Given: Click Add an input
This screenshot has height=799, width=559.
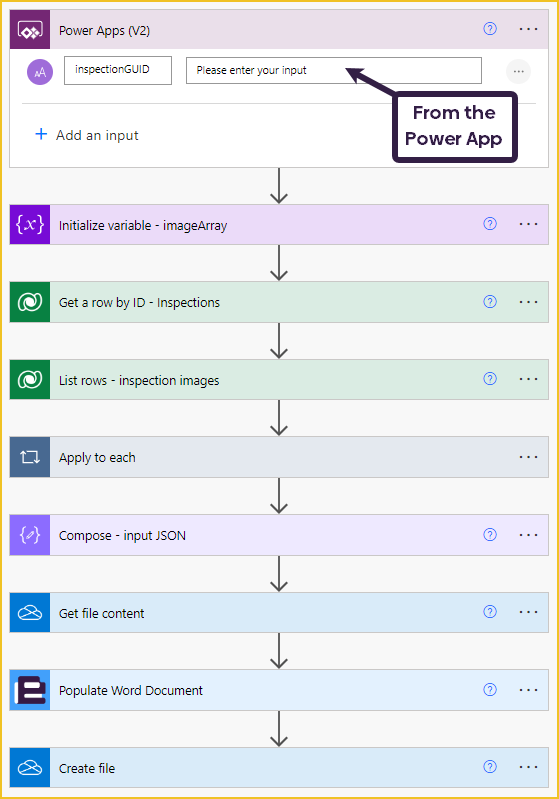Looking at the screenshot, I should pos(87,135).
